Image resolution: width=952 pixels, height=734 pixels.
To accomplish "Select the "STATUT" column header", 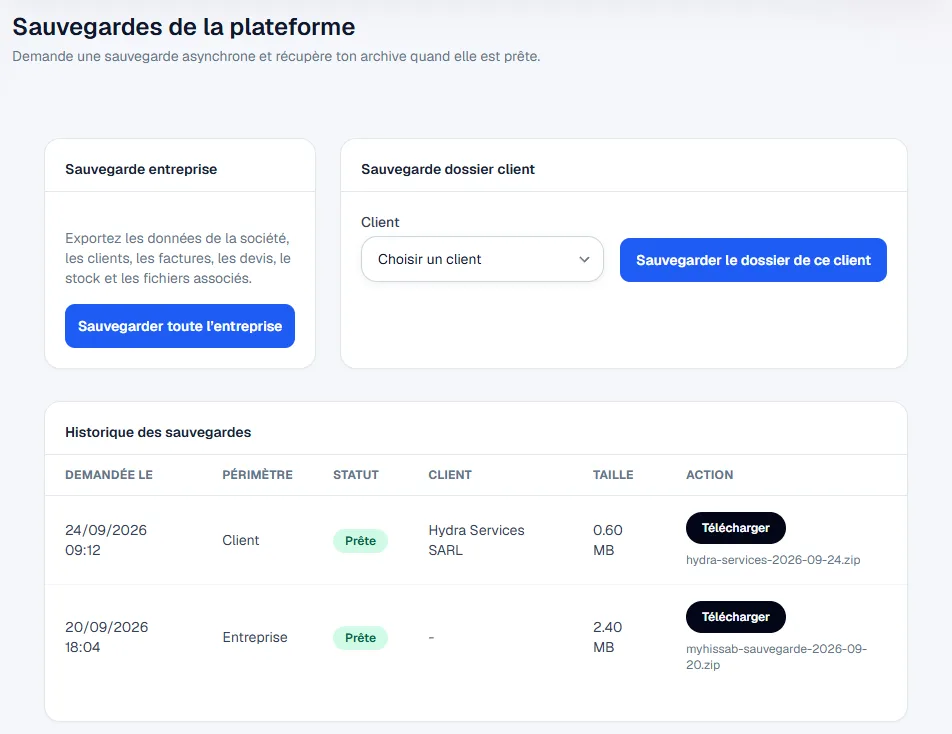I will click(x=356, y=475).
